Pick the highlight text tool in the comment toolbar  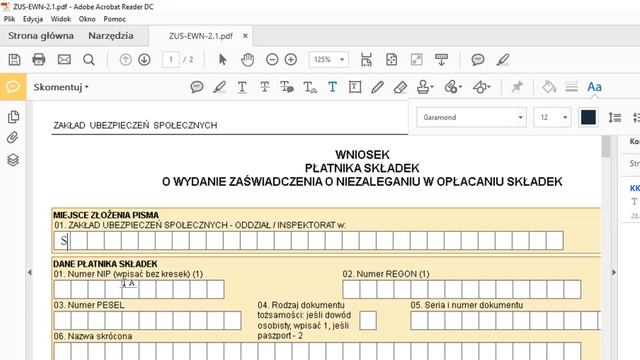(x=220, y=87)
